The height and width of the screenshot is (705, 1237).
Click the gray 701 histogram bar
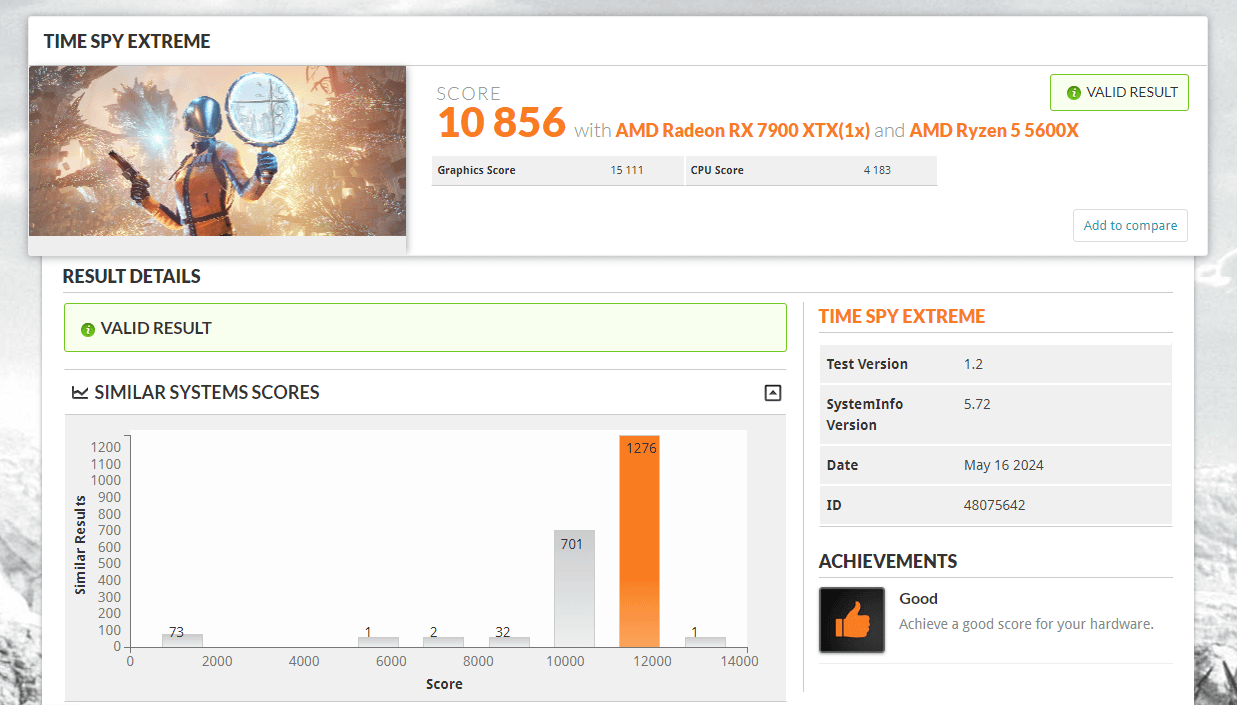coord(574,589)
